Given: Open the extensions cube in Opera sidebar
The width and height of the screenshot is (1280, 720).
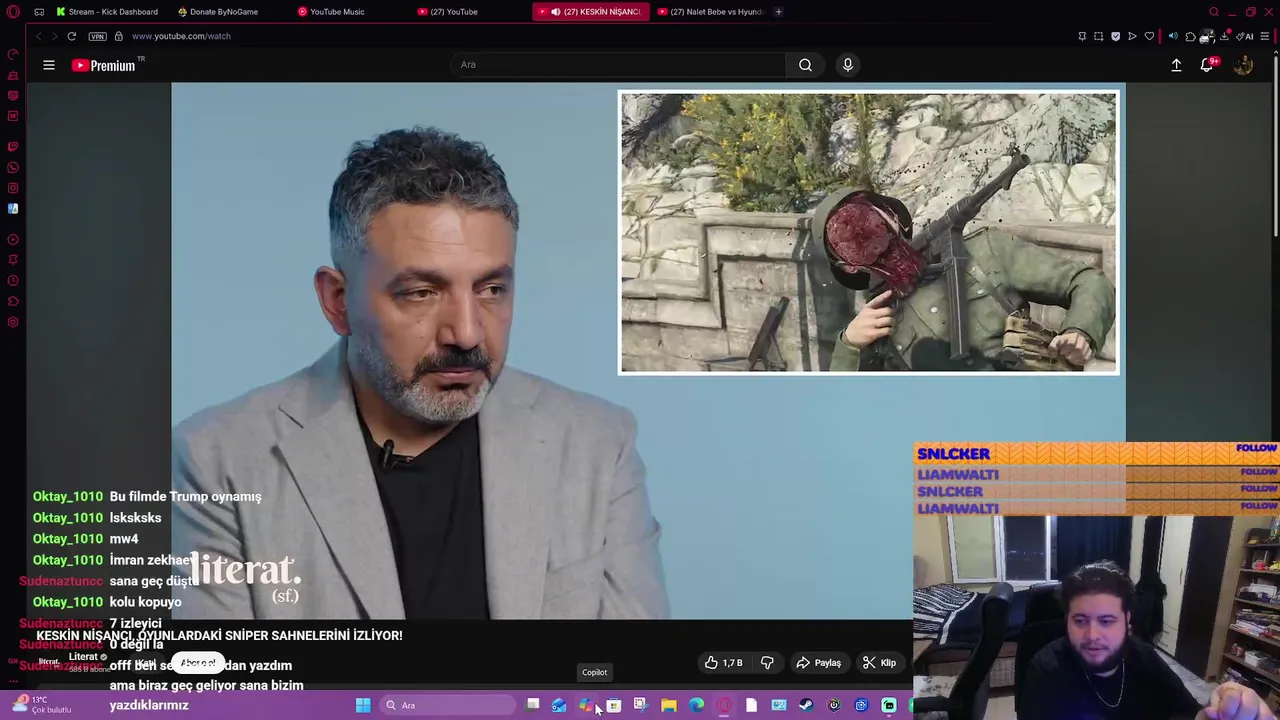Looking at the screenshot, I should click(x=13, y=302).
